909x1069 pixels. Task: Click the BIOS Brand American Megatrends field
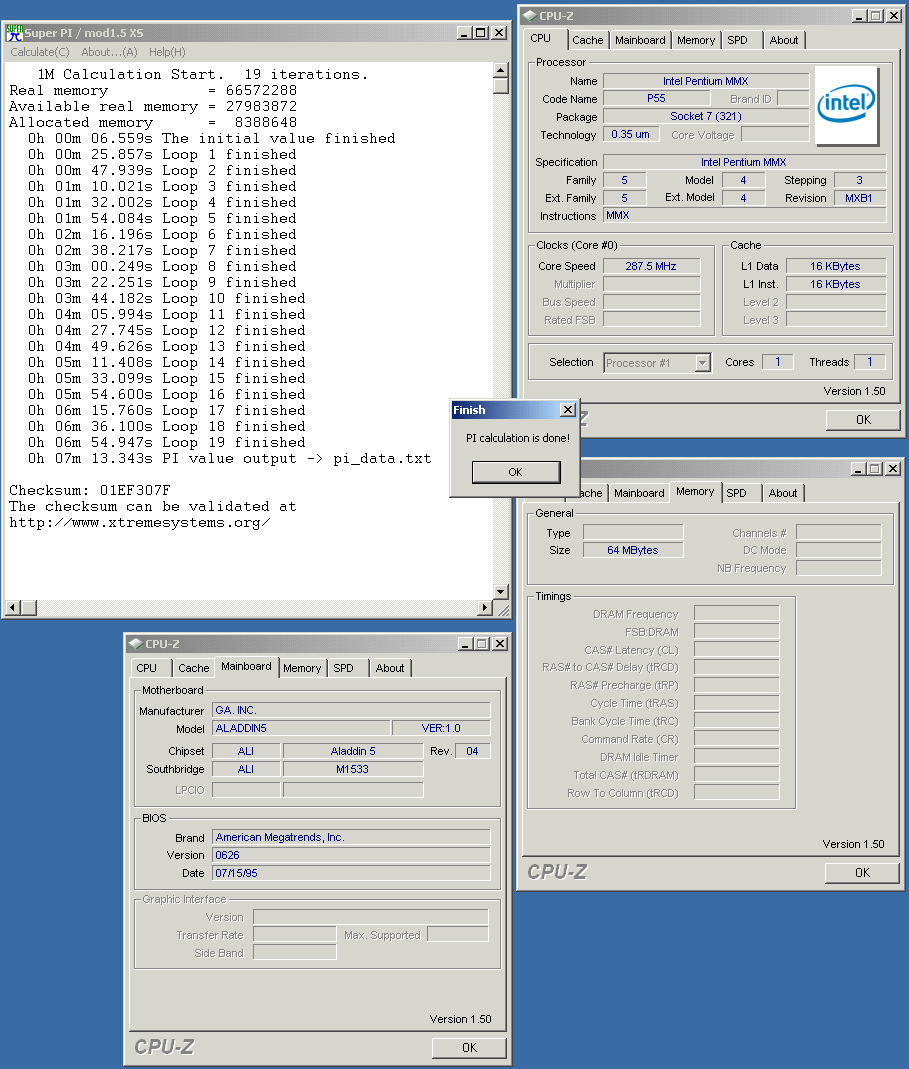coord(351,837)
